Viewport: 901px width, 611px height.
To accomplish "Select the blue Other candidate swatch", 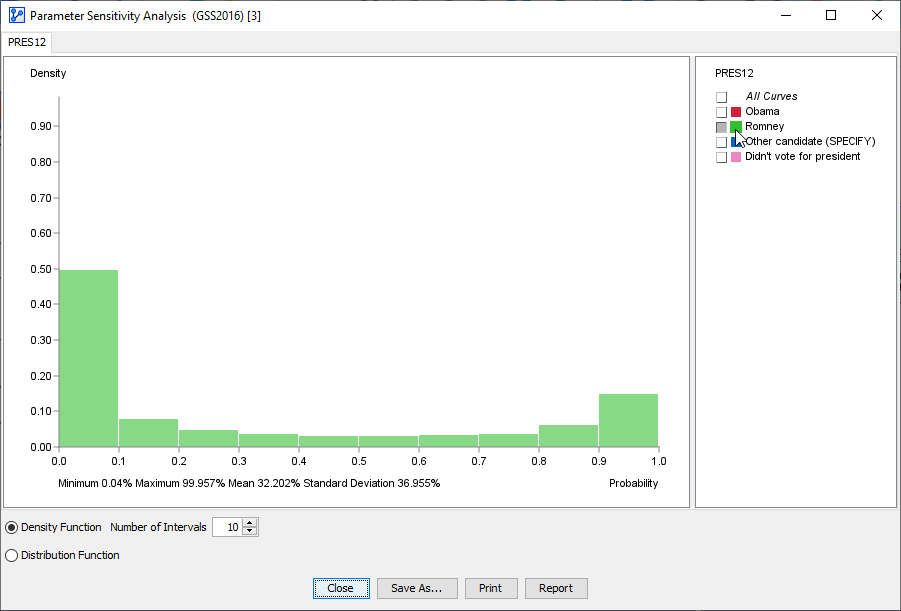I will point(735,141).
